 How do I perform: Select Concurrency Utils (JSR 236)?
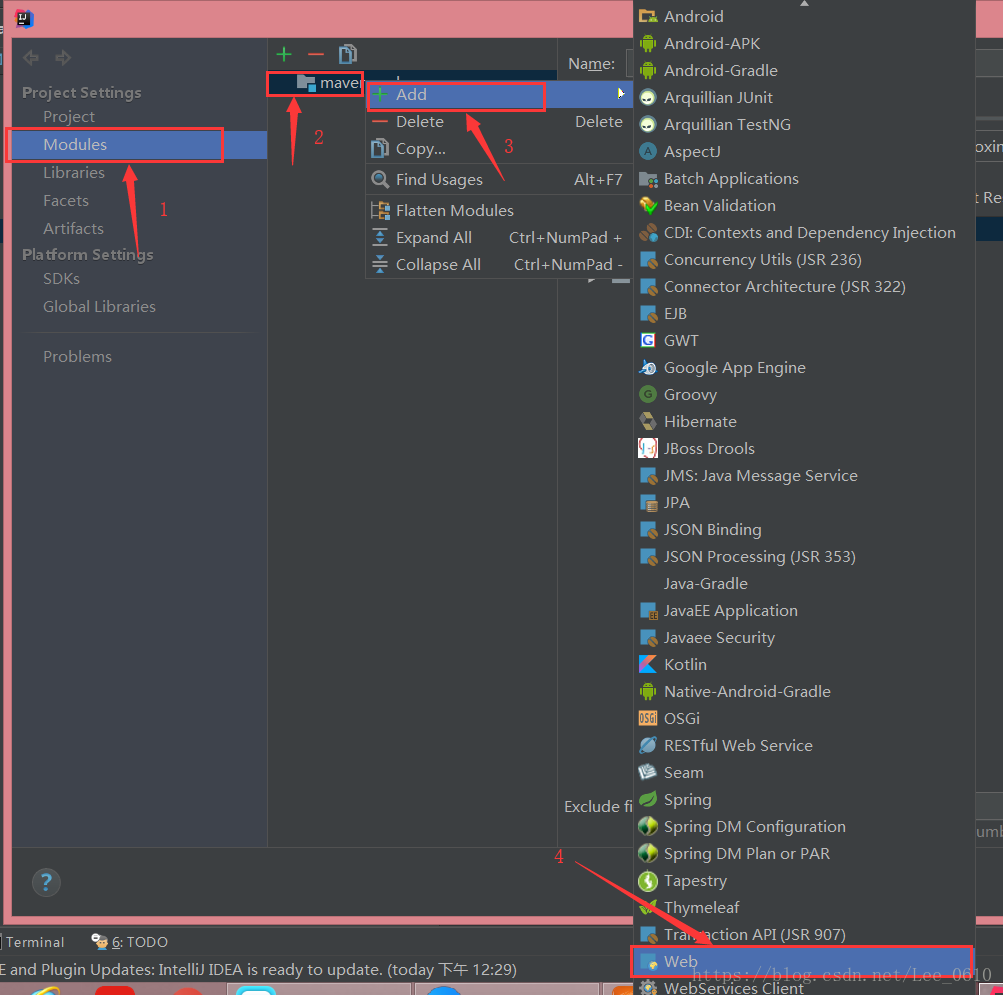pos(804,259)
